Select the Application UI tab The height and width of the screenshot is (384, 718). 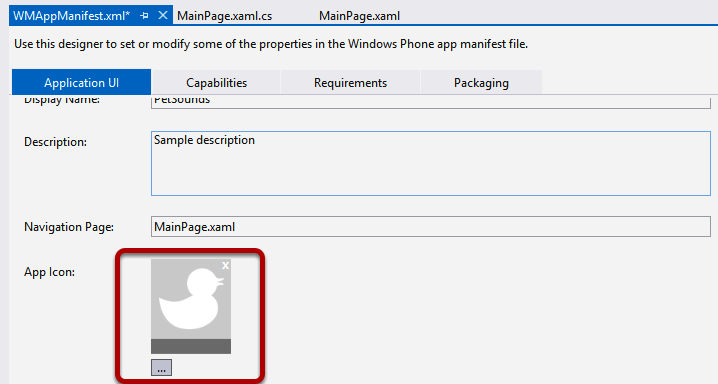(x=82, y=82)
